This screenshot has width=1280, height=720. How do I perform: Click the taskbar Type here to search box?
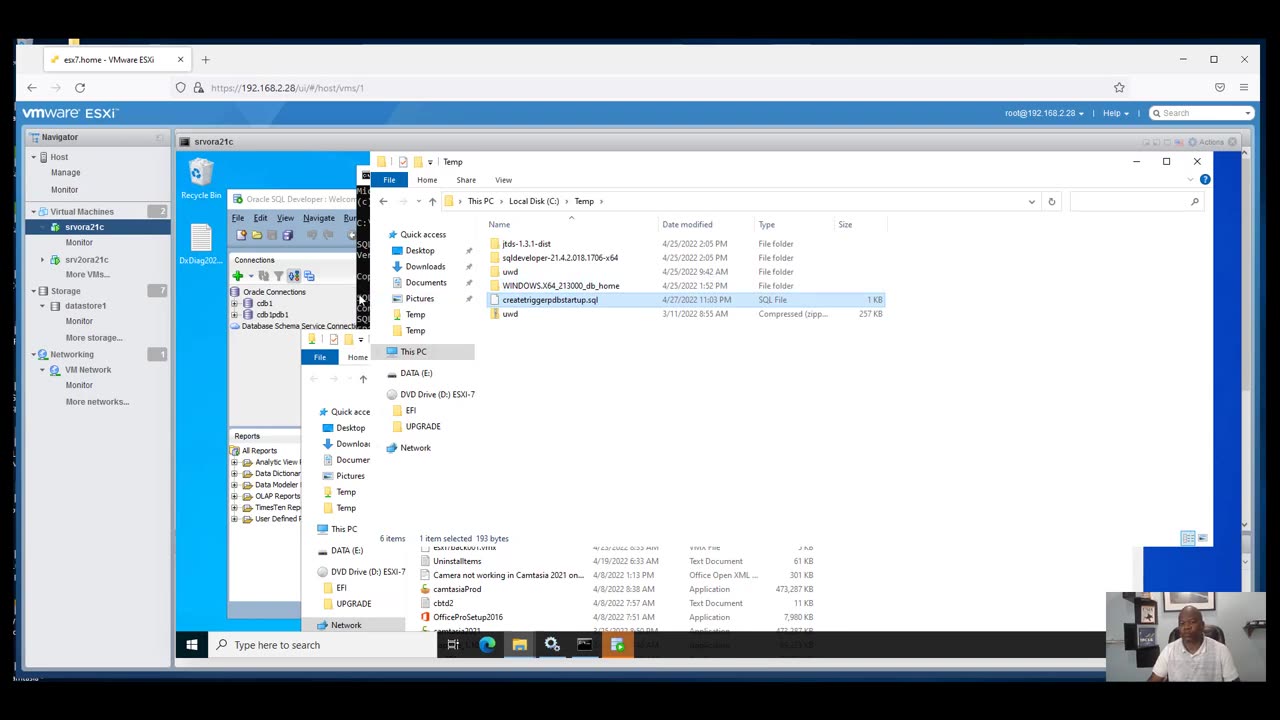click(322, 645)
